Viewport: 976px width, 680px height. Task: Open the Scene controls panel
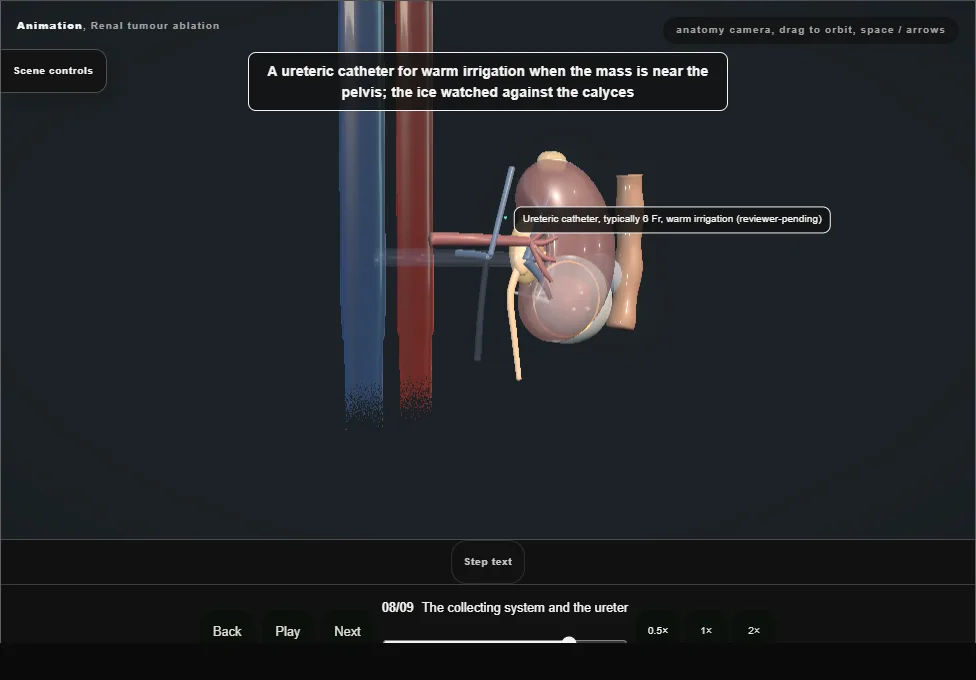pyautogui.click(x=54, y=71)
